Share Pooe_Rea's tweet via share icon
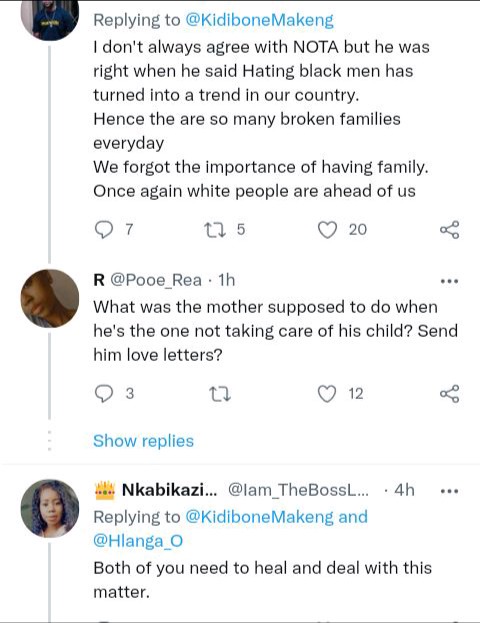Screen dimensions: 480x623 tap(449, 394)
